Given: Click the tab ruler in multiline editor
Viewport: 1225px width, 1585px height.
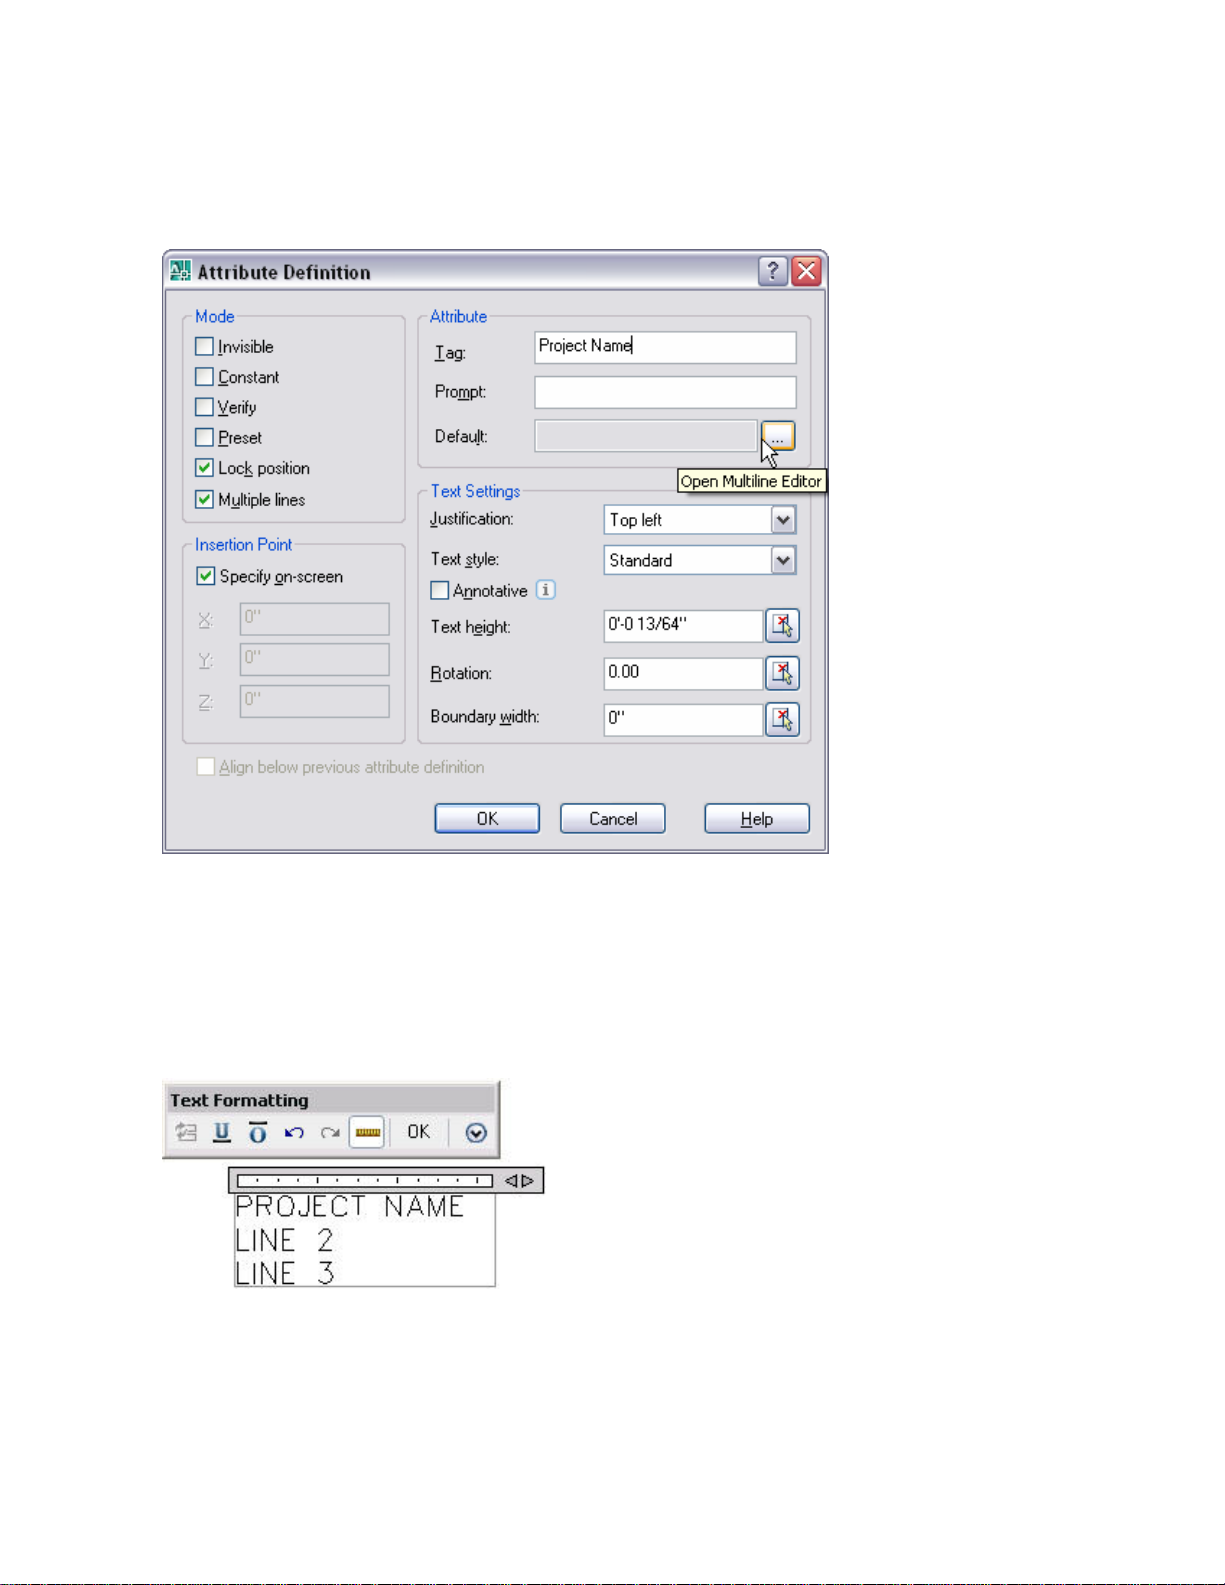Looking at the screenshot, I should click(x=365, y=1181).
